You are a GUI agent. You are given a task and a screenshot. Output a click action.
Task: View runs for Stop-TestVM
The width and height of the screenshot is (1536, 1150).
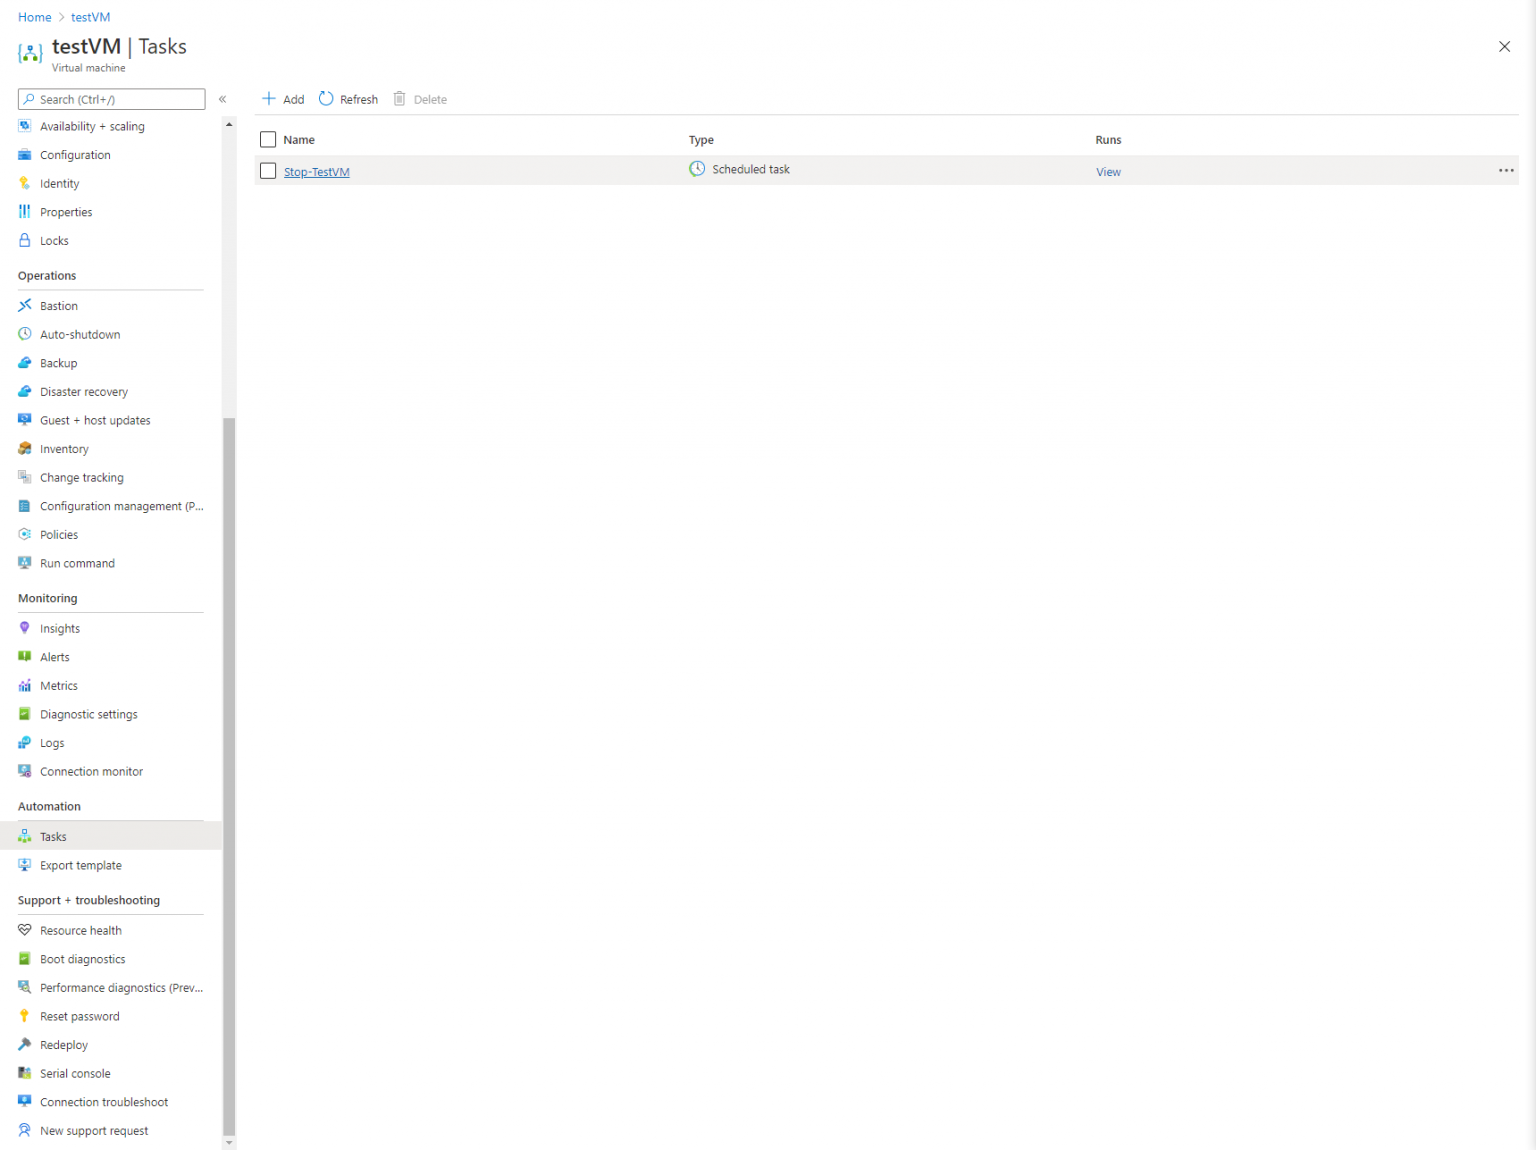[x=1108, y=172]
